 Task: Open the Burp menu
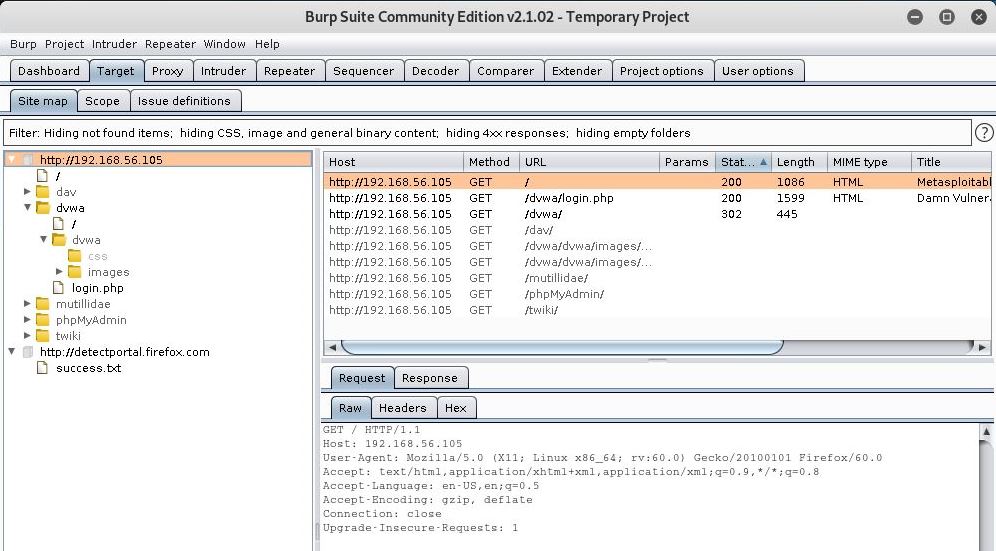coord(23,44)
